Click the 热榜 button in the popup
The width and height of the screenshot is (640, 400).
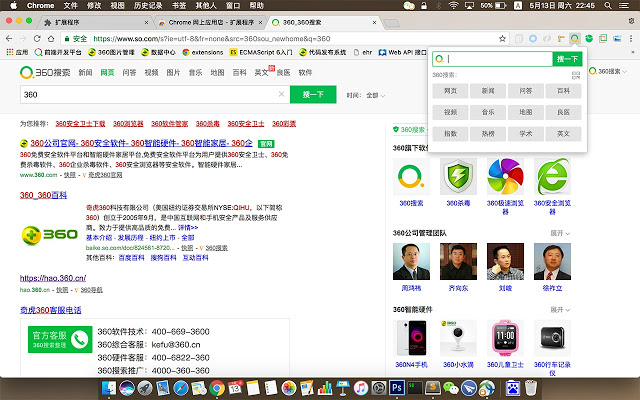pyautogui.click(x=488, y=133)
